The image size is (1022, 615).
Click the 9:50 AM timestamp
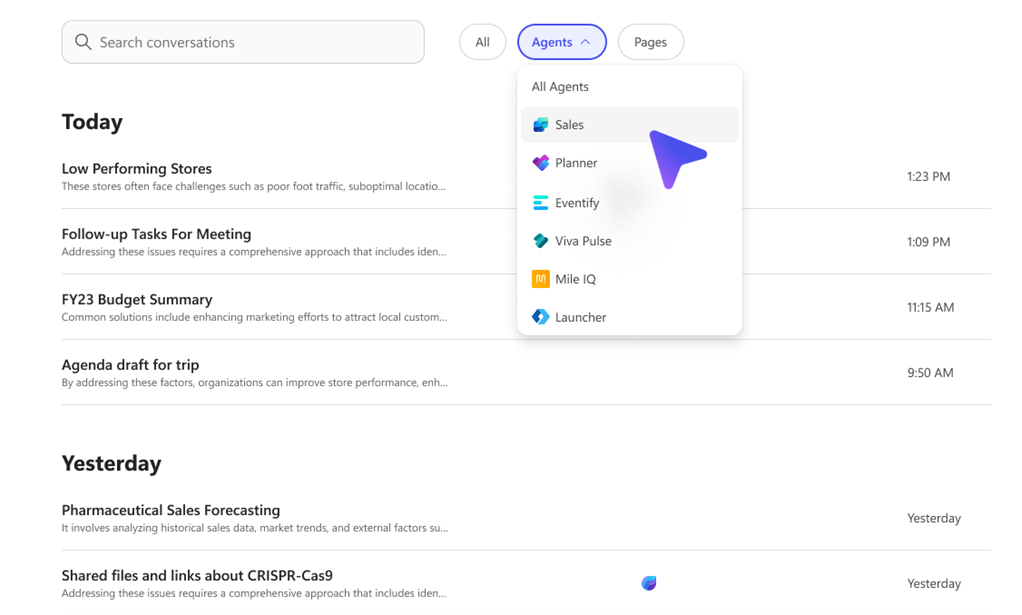(x=931, y=373)
